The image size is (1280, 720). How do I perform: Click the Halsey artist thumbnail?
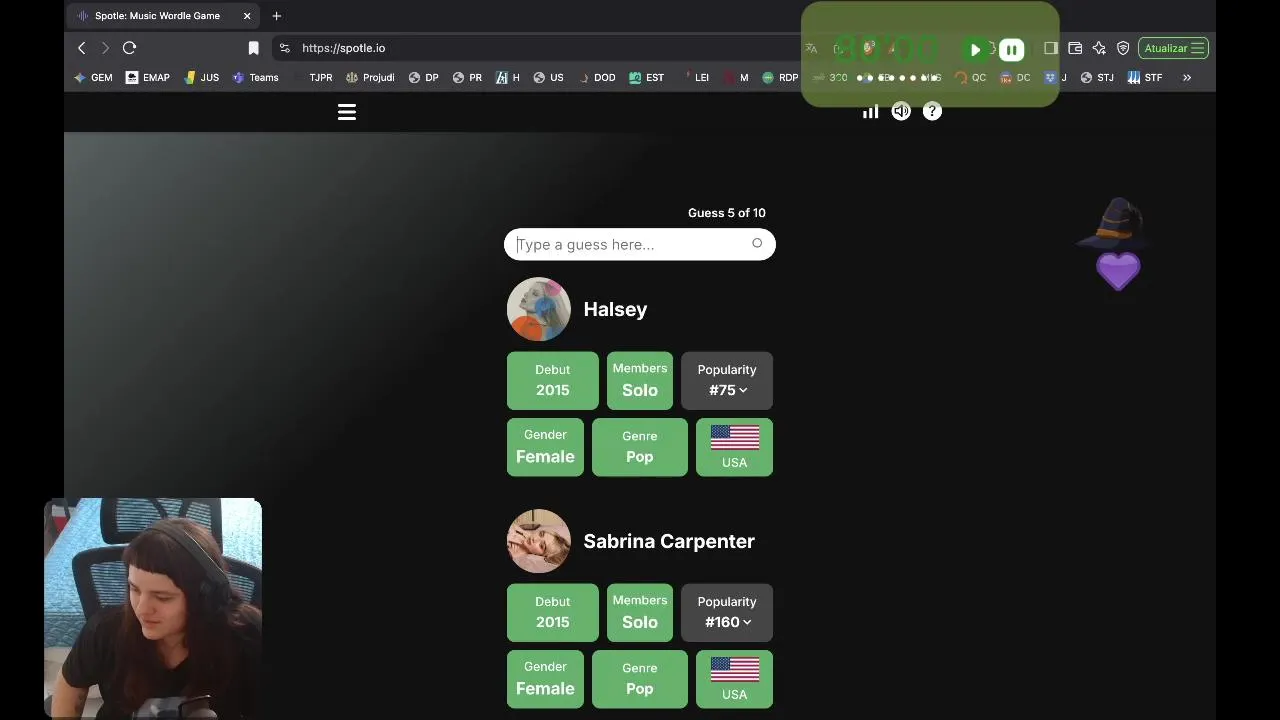coord(539,309)
